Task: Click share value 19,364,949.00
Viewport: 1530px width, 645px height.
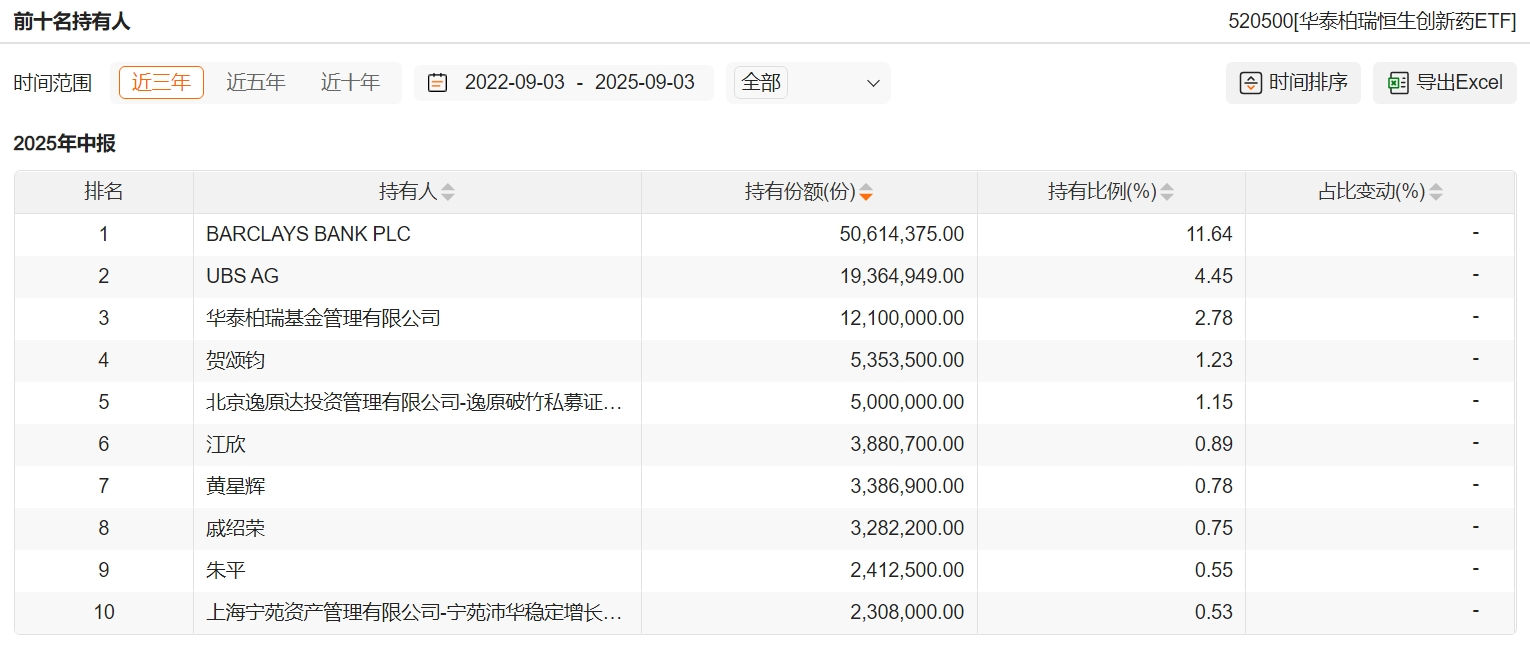Action: [902, 276]
